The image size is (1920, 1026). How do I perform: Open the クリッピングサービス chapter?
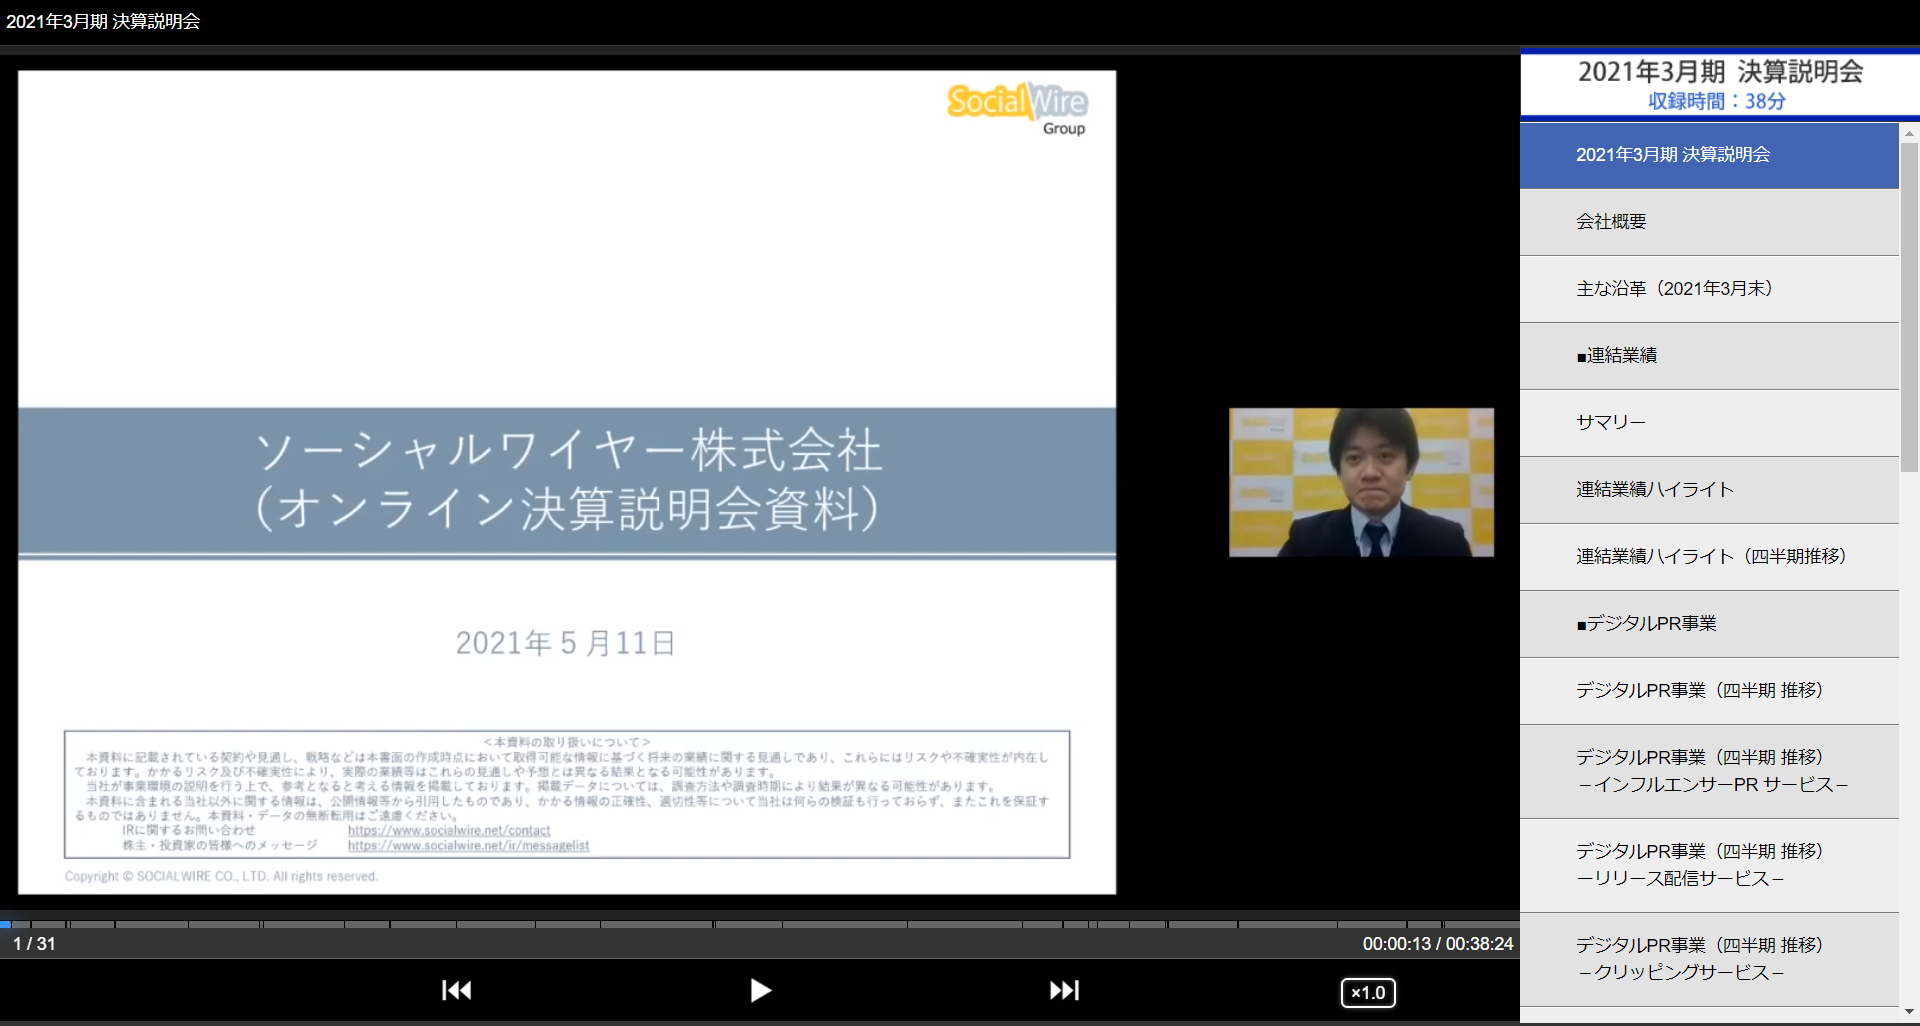point(1709,959)
